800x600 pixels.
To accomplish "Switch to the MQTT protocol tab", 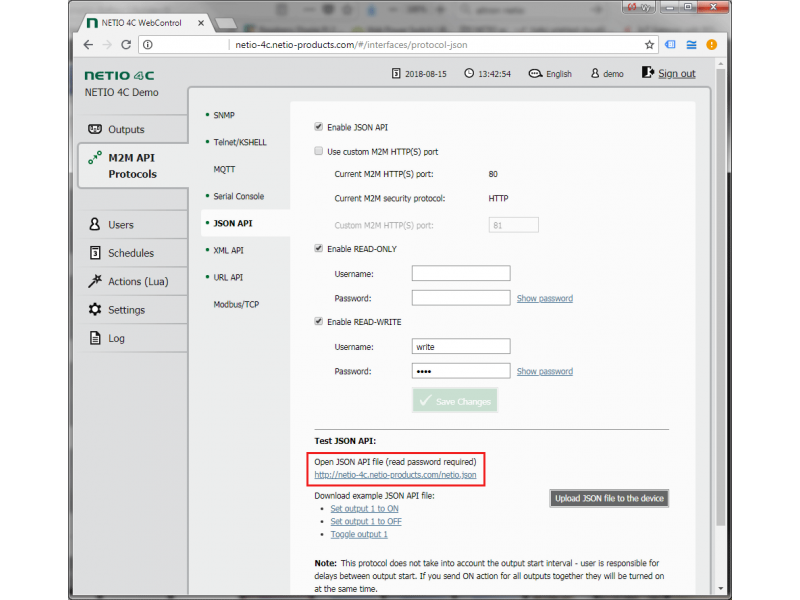I will (224, 169).
